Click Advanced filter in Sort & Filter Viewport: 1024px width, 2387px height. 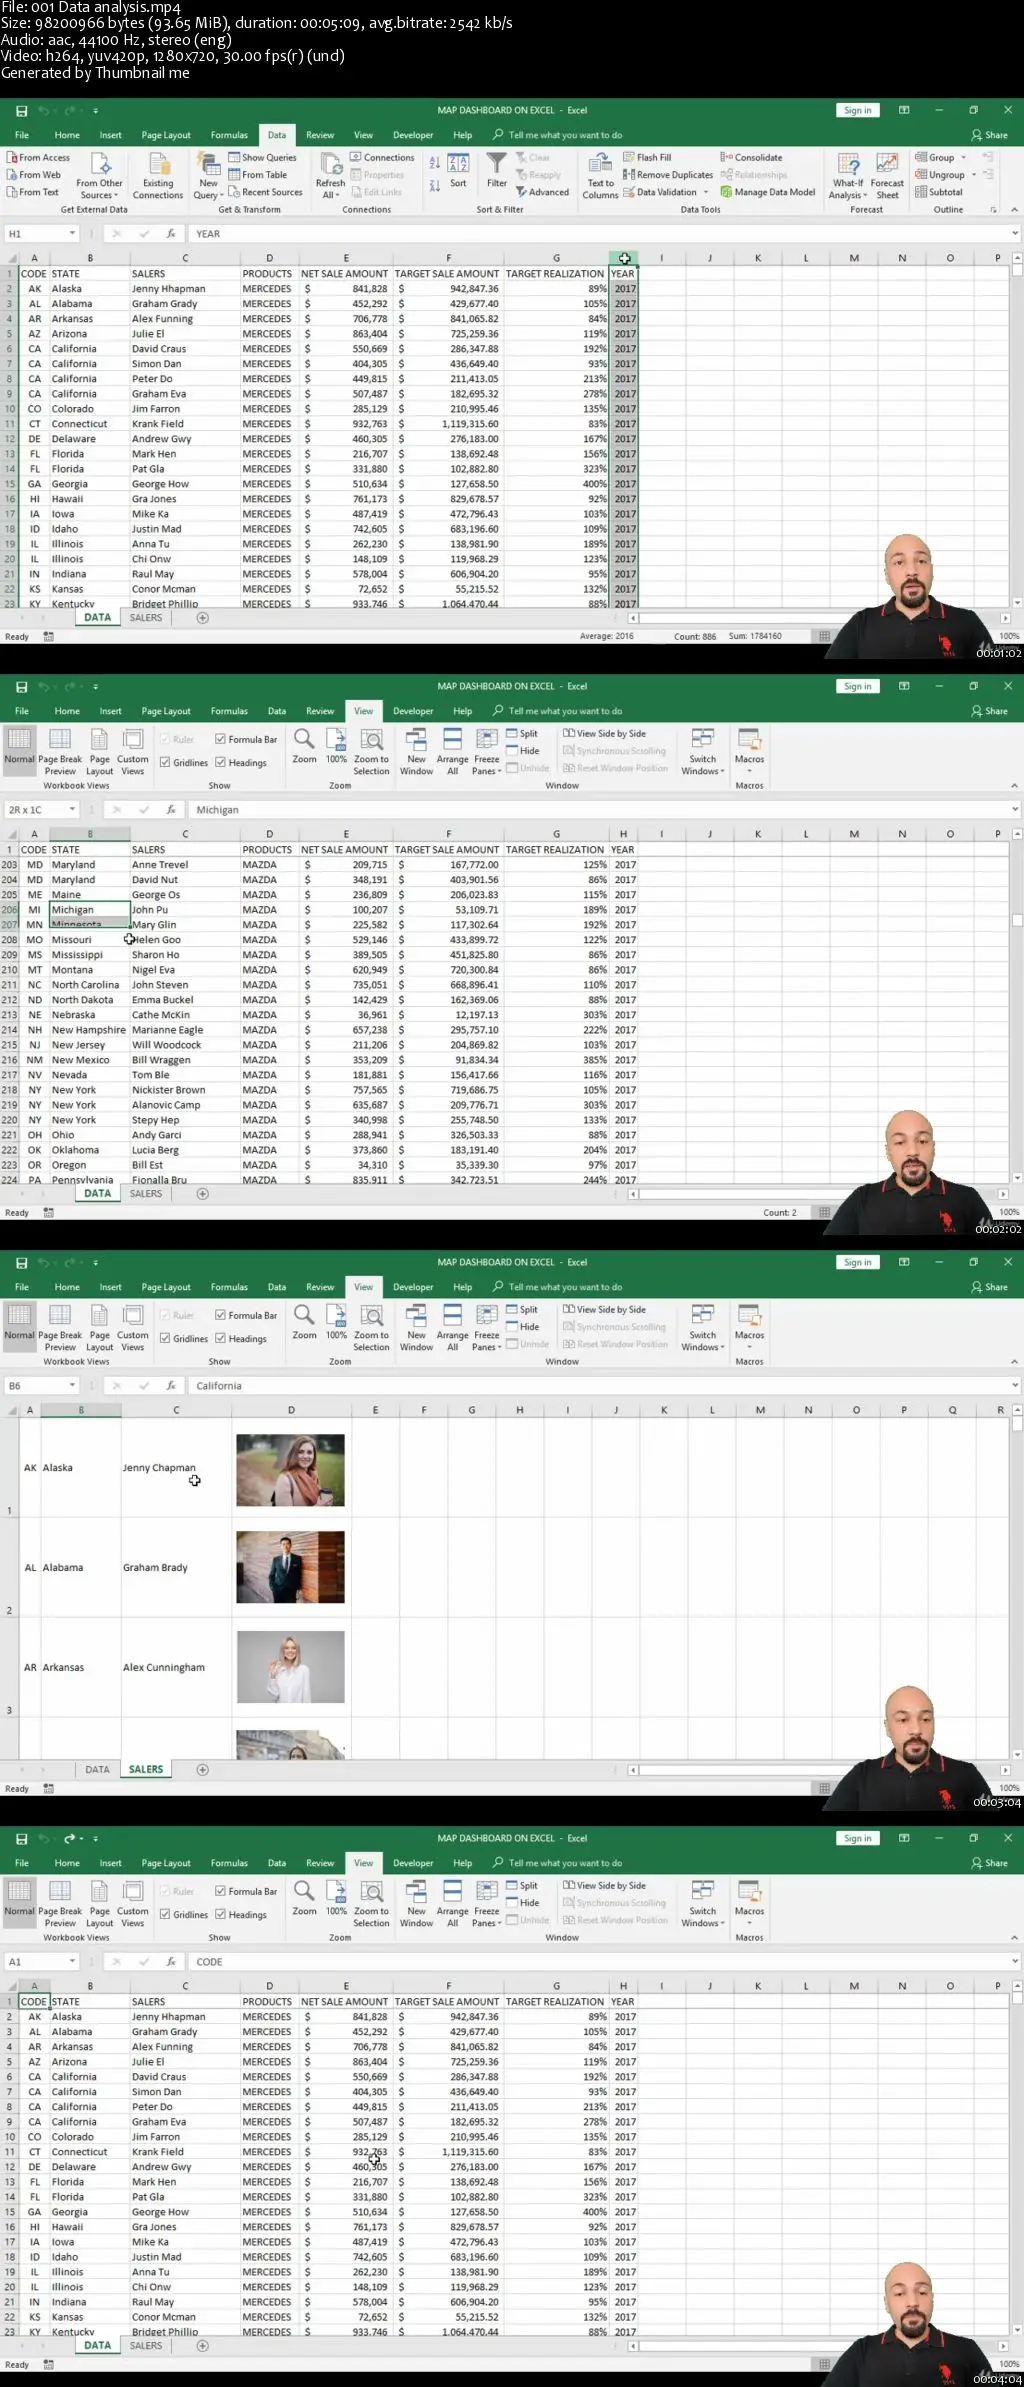(543, 192)
